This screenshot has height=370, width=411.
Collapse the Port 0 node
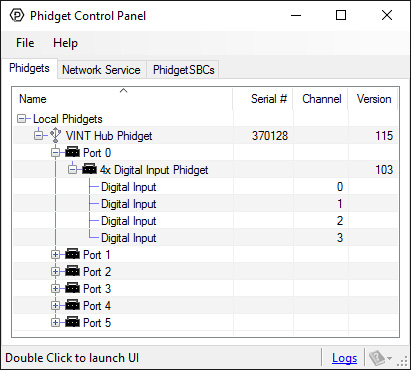coord(55,153)
